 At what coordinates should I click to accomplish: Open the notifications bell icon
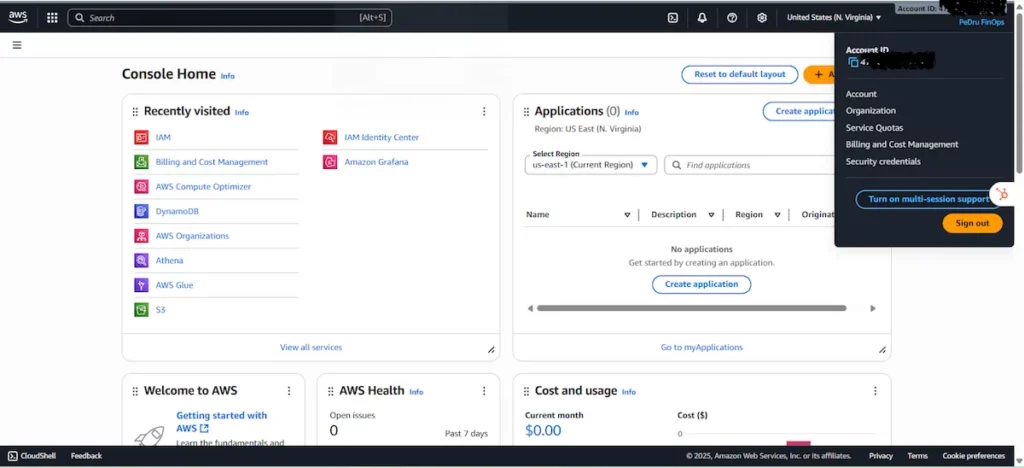click(702, 17)
